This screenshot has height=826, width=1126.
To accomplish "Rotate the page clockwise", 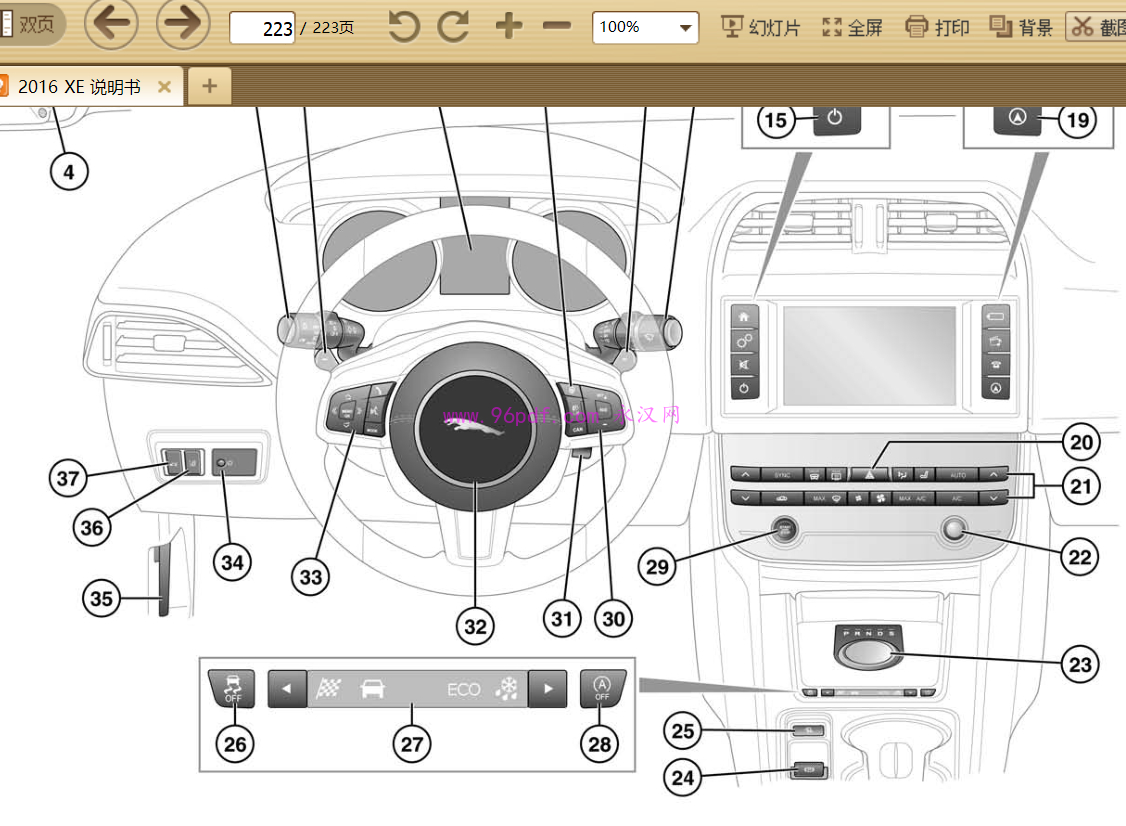I will 453,27.
